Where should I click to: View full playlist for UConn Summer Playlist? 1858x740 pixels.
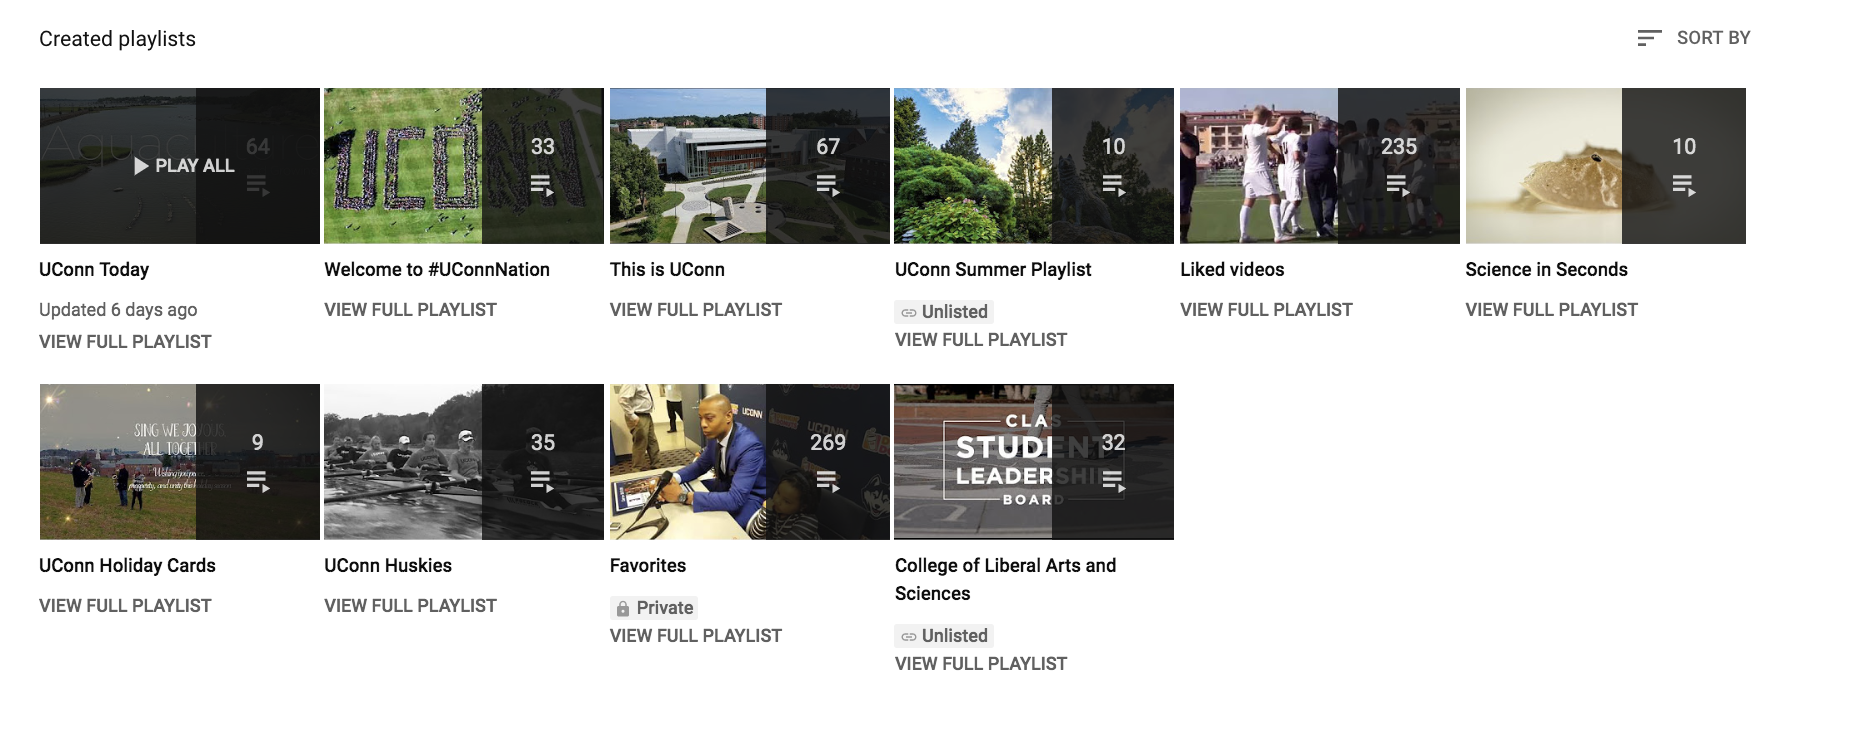[x=981, y=340]
